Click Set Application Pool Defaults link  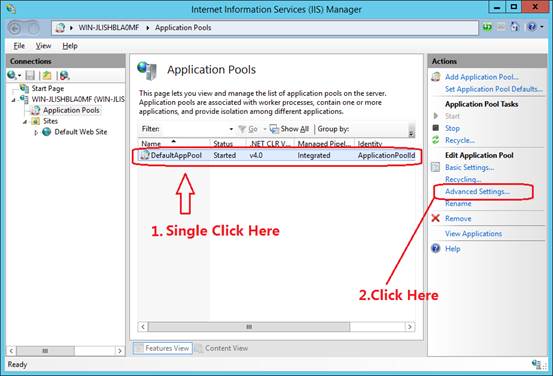pos(494,89)
